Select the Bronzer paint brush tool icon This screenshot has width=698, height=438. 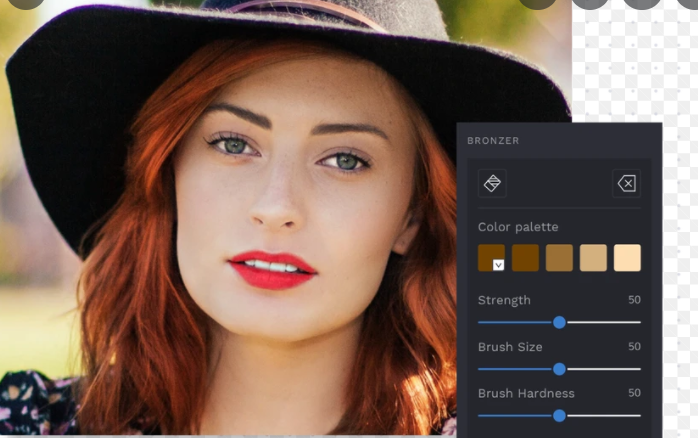tap(492, 183)
